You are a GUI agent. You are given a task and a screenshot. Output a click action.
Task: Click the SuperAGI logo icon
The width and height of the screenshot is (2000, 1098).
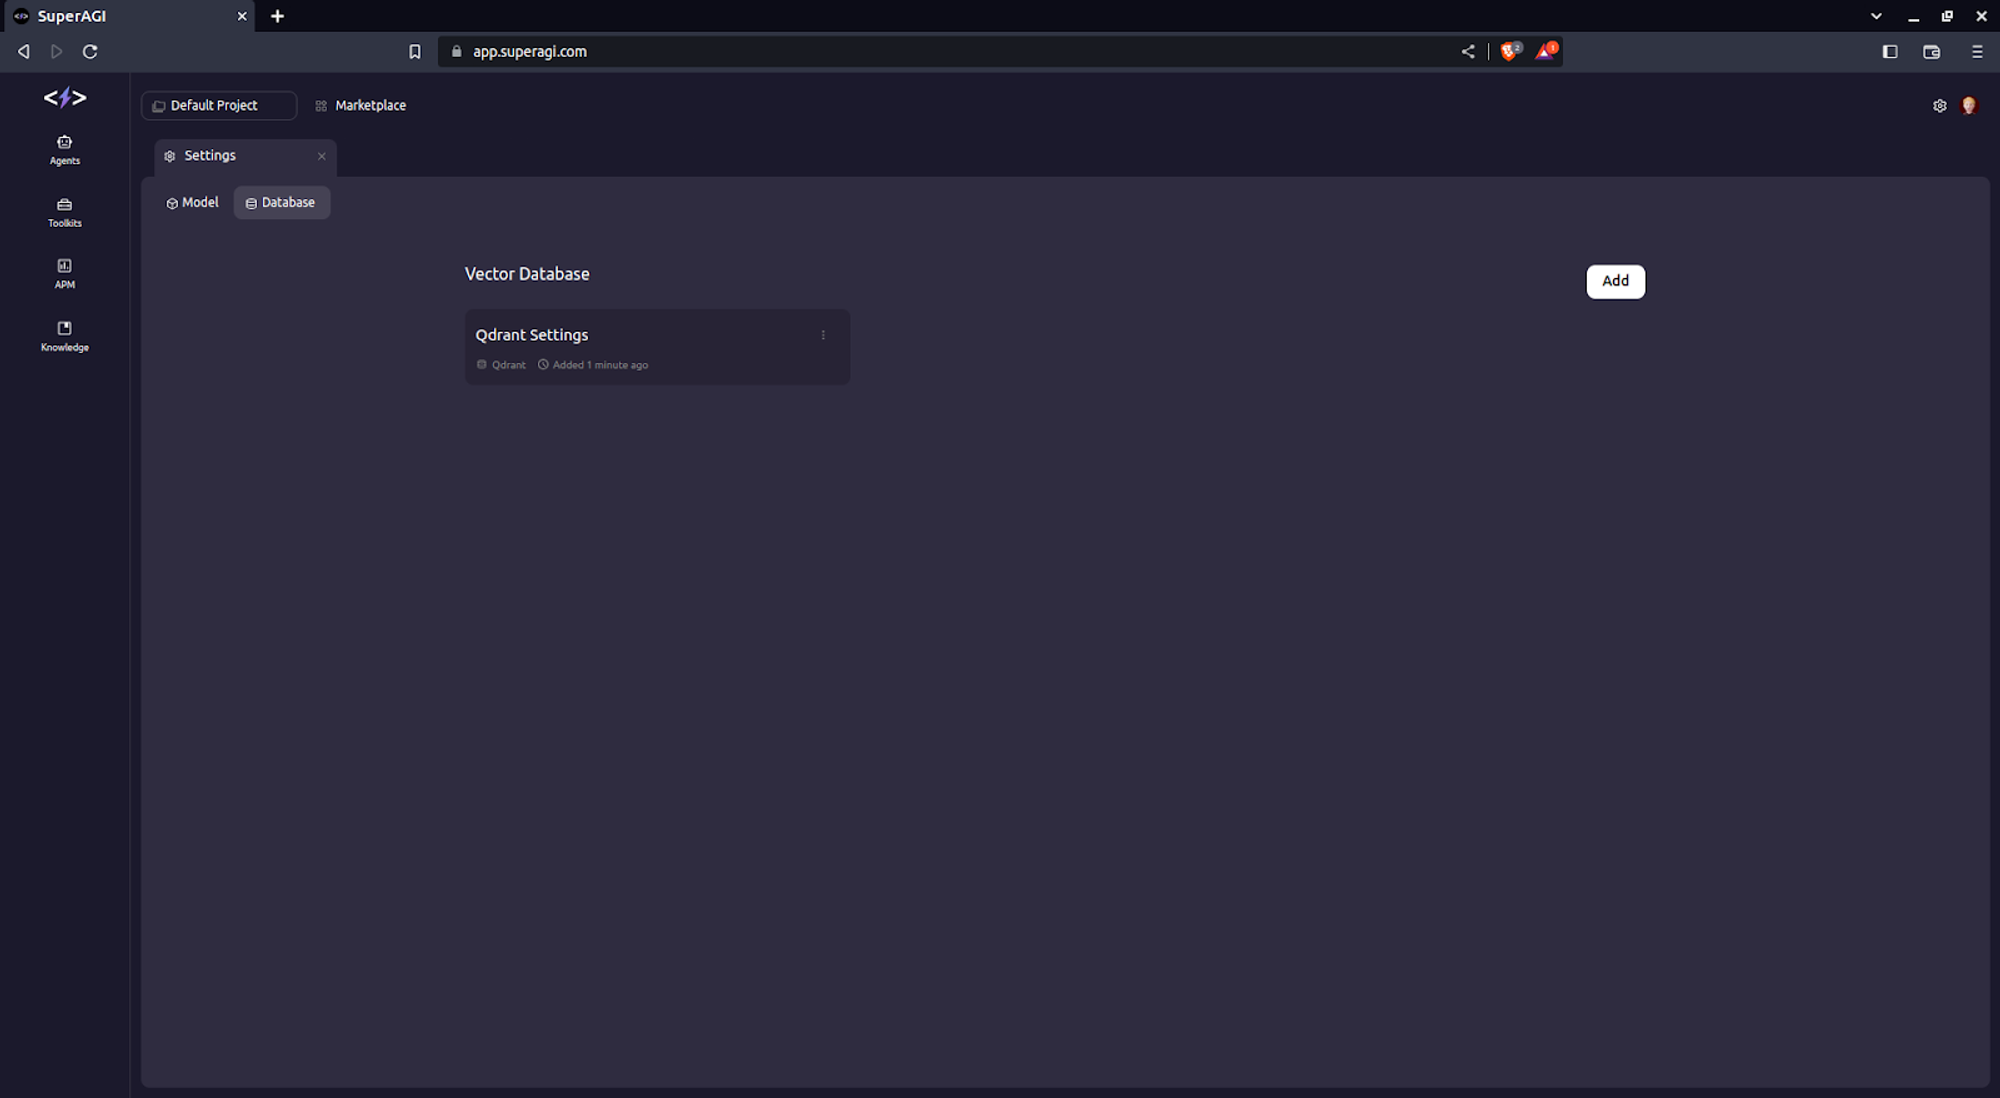point(65,98)
